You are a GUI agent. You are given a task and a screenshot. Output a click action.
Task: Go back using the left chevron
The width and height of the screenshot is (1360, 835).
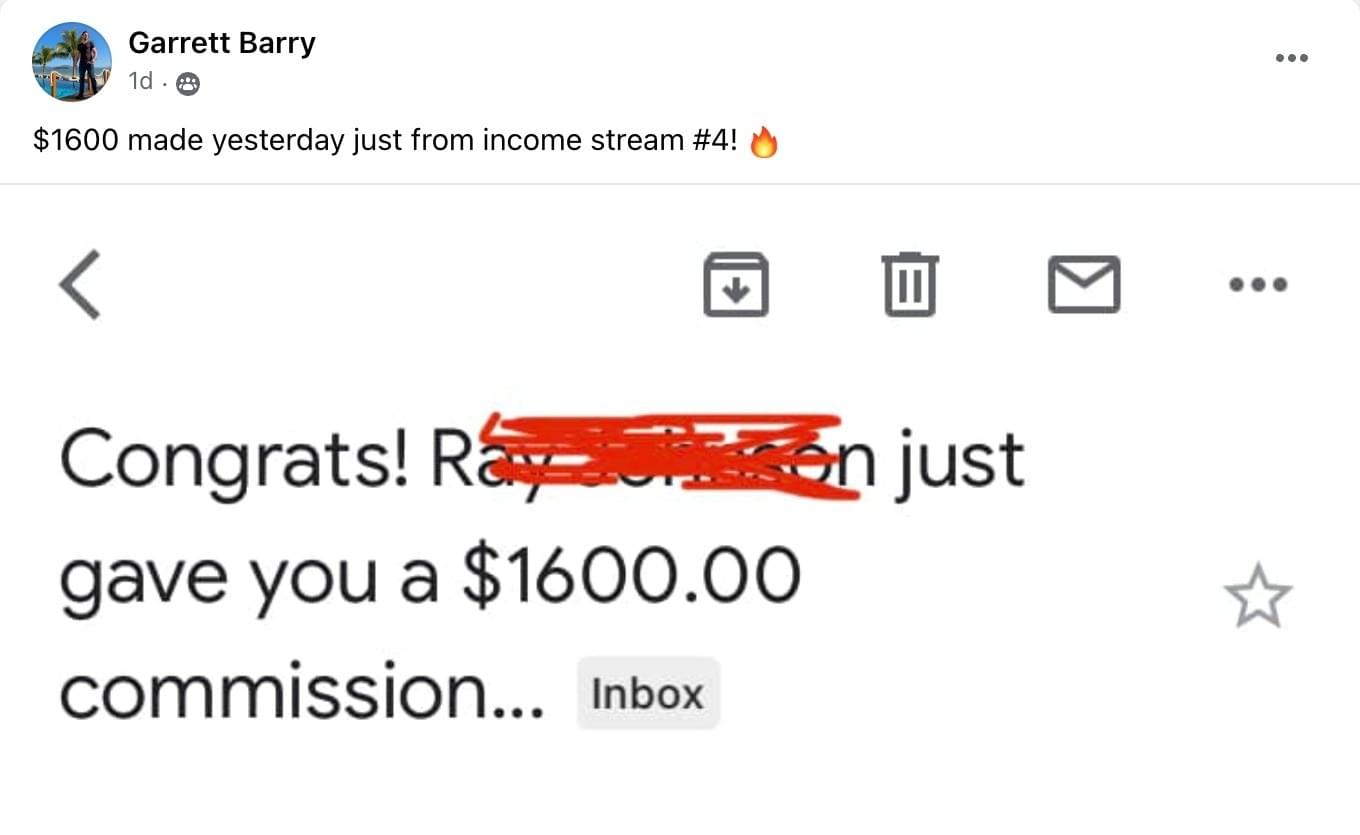(x=80, y=284)
